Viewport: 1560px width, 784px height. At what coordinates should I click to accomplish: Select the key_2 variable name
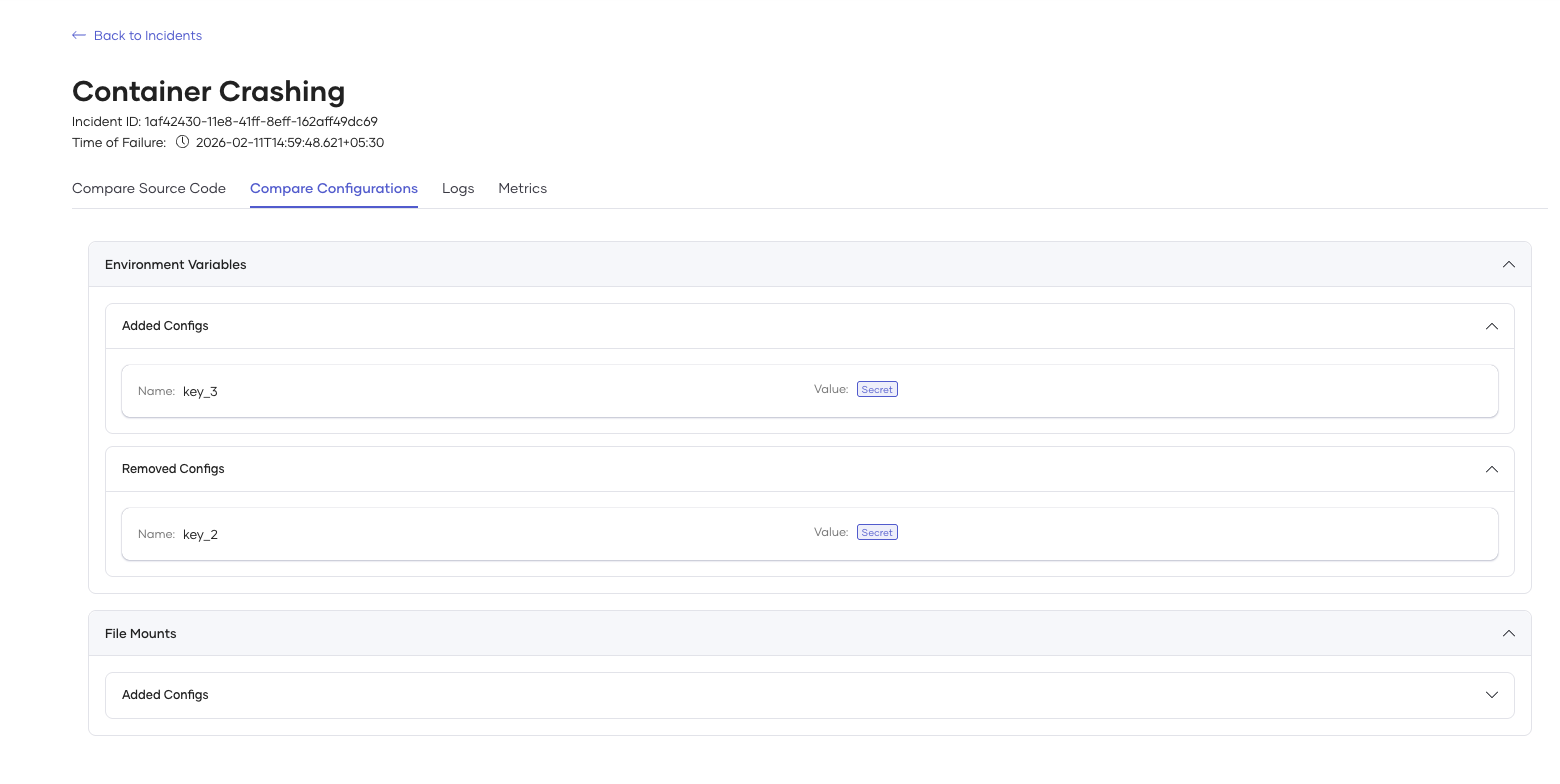(200, 535)
